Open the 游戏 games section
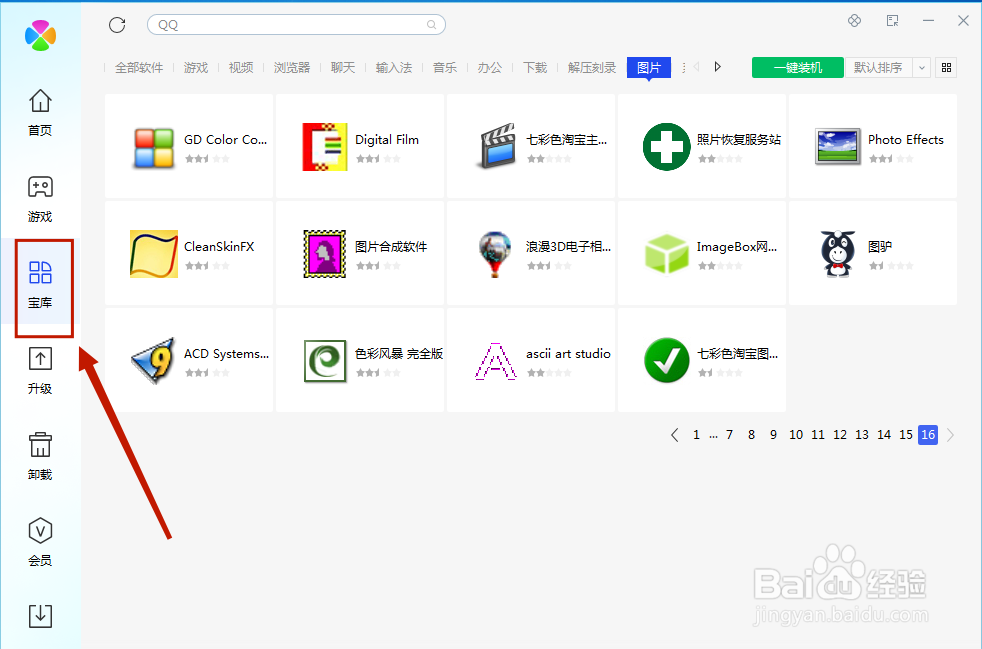This screenshot has height=649, width=982. click(40, 199)
